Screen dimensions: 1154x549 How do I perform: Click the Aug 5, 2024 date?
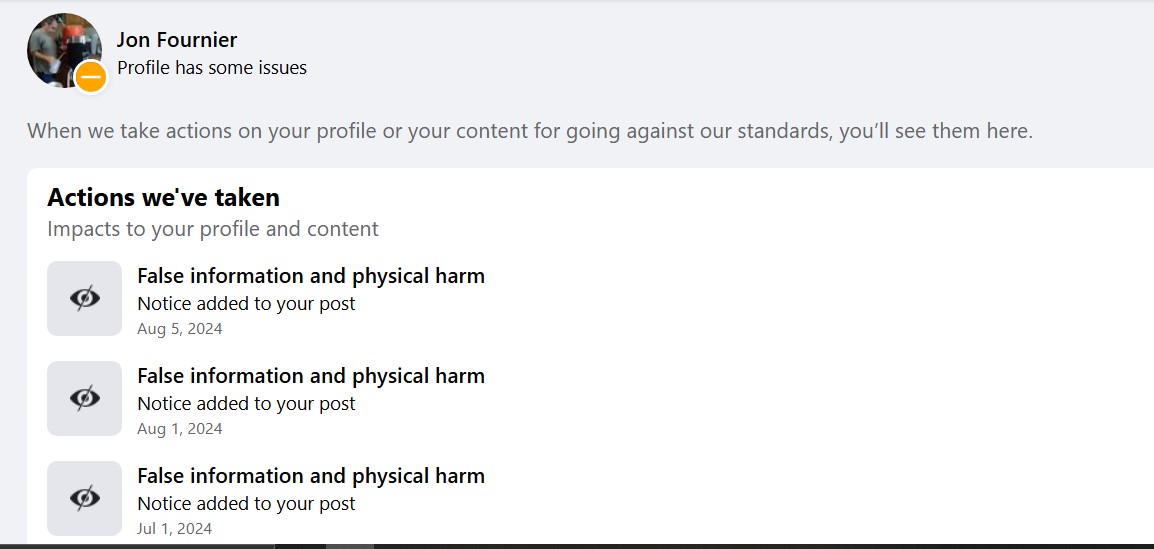180,329
